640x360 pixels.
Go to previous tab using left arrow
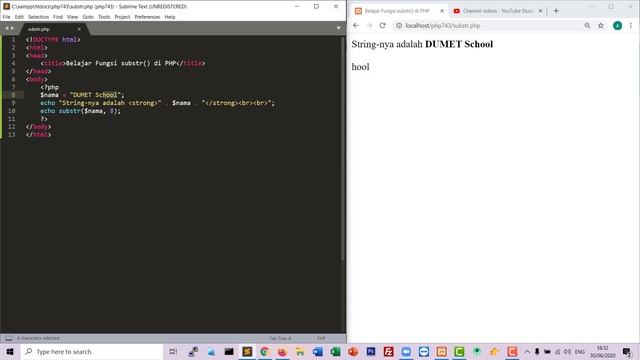[x=7, y=28]
